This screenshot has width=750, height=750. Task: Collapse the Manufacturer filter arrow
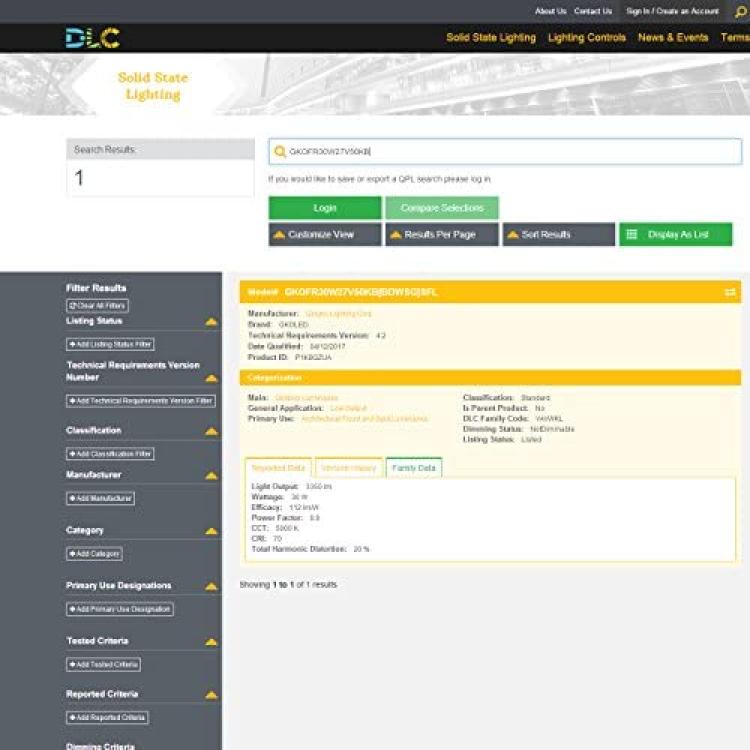pyautogui.click(x=211, y=475)
